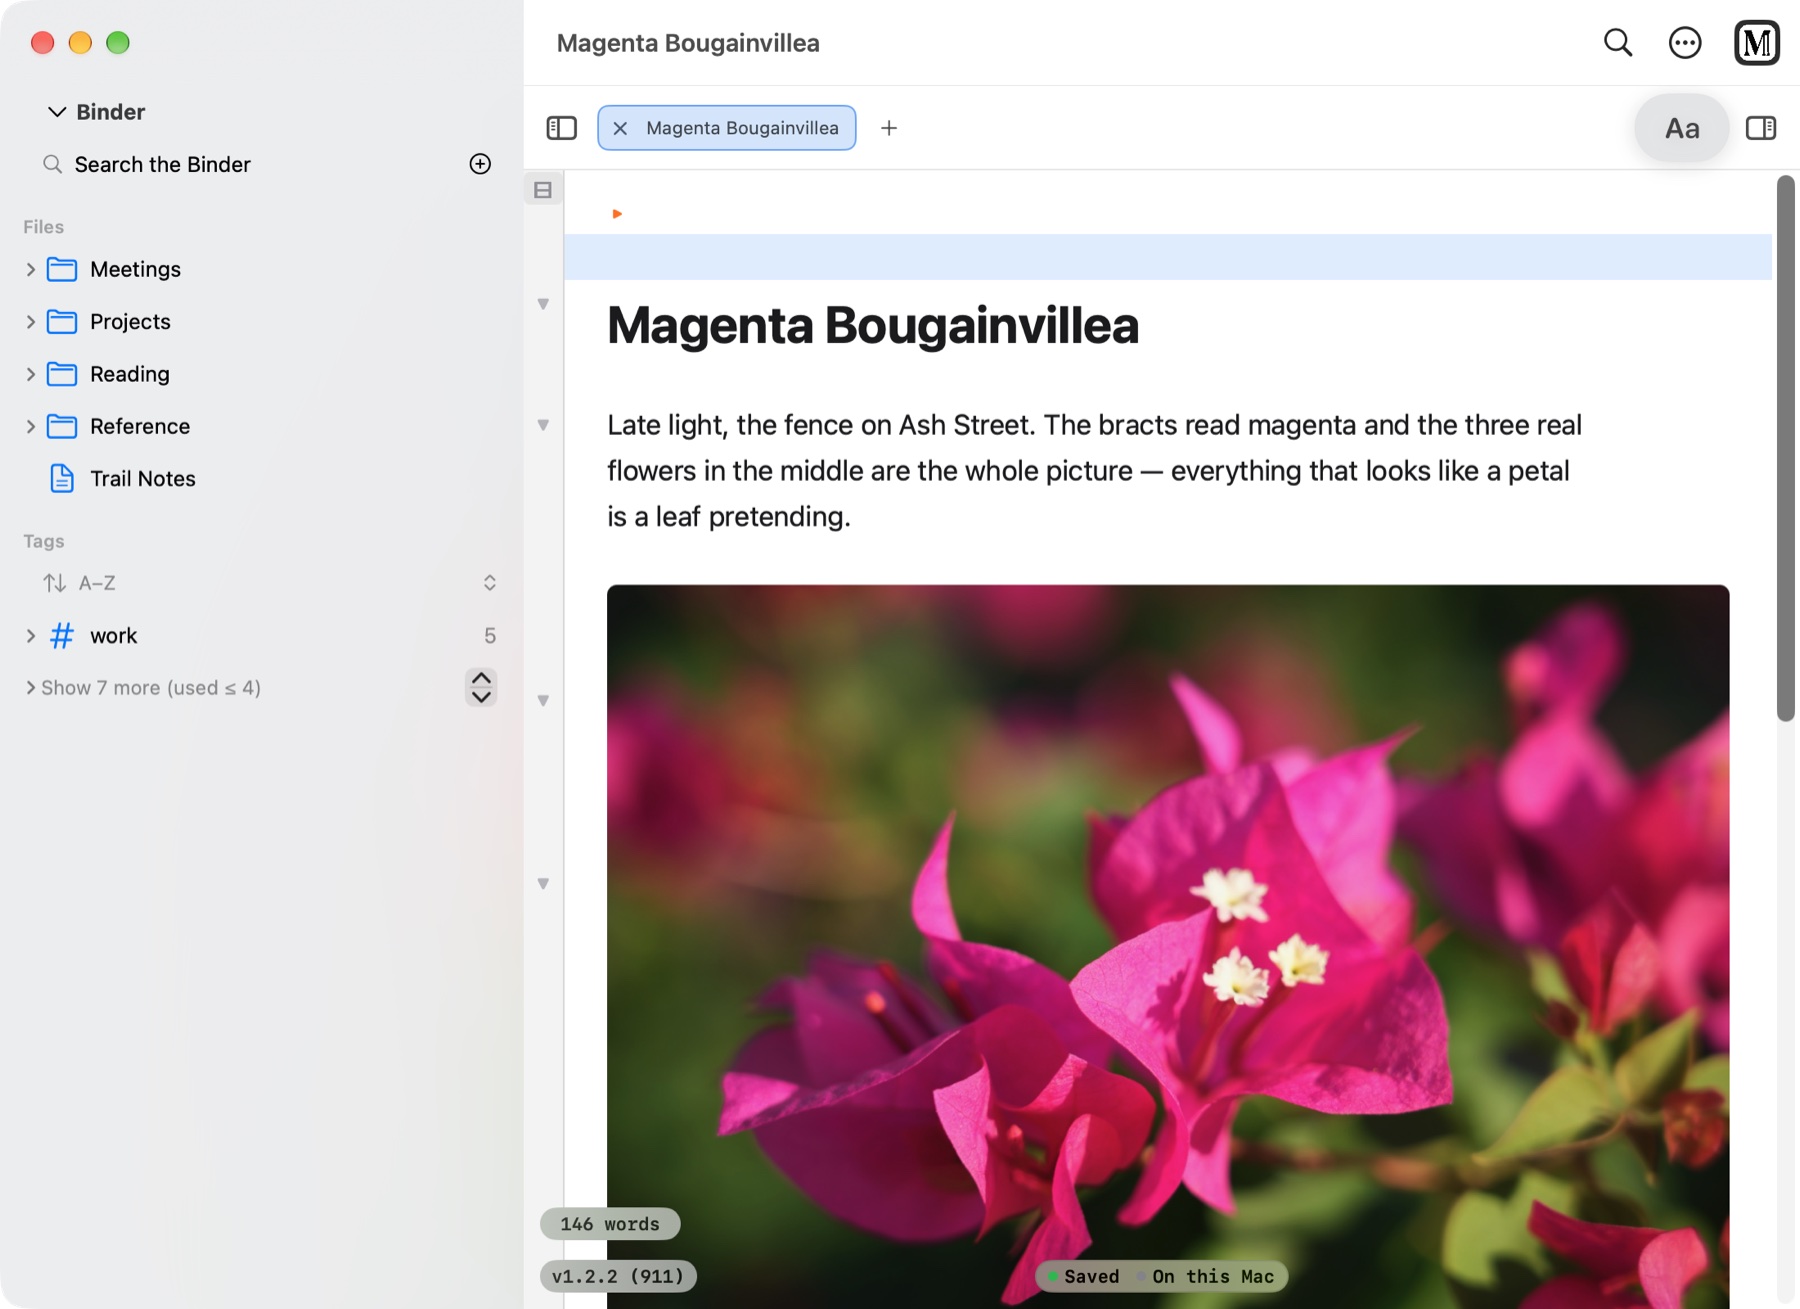Click the On this Mac location label
Screen dimensions: 1800x1309
1205,1276
